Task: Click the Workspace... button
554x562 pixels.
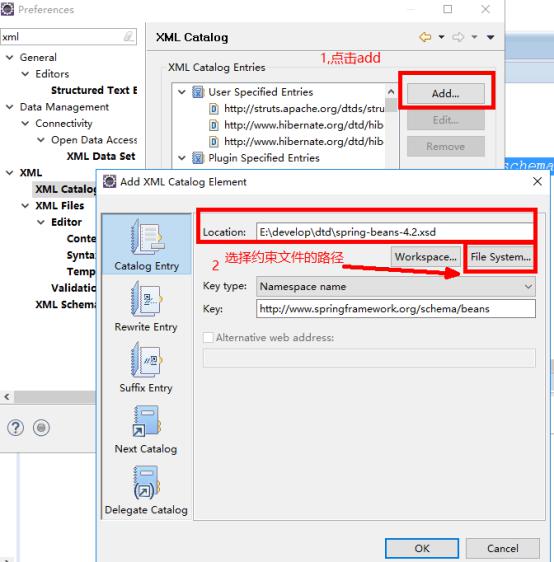Action: (426, 257)
